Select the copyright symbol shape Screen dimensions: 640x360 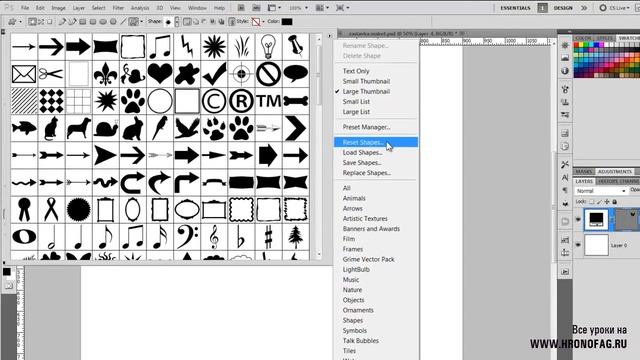[214, 101]
